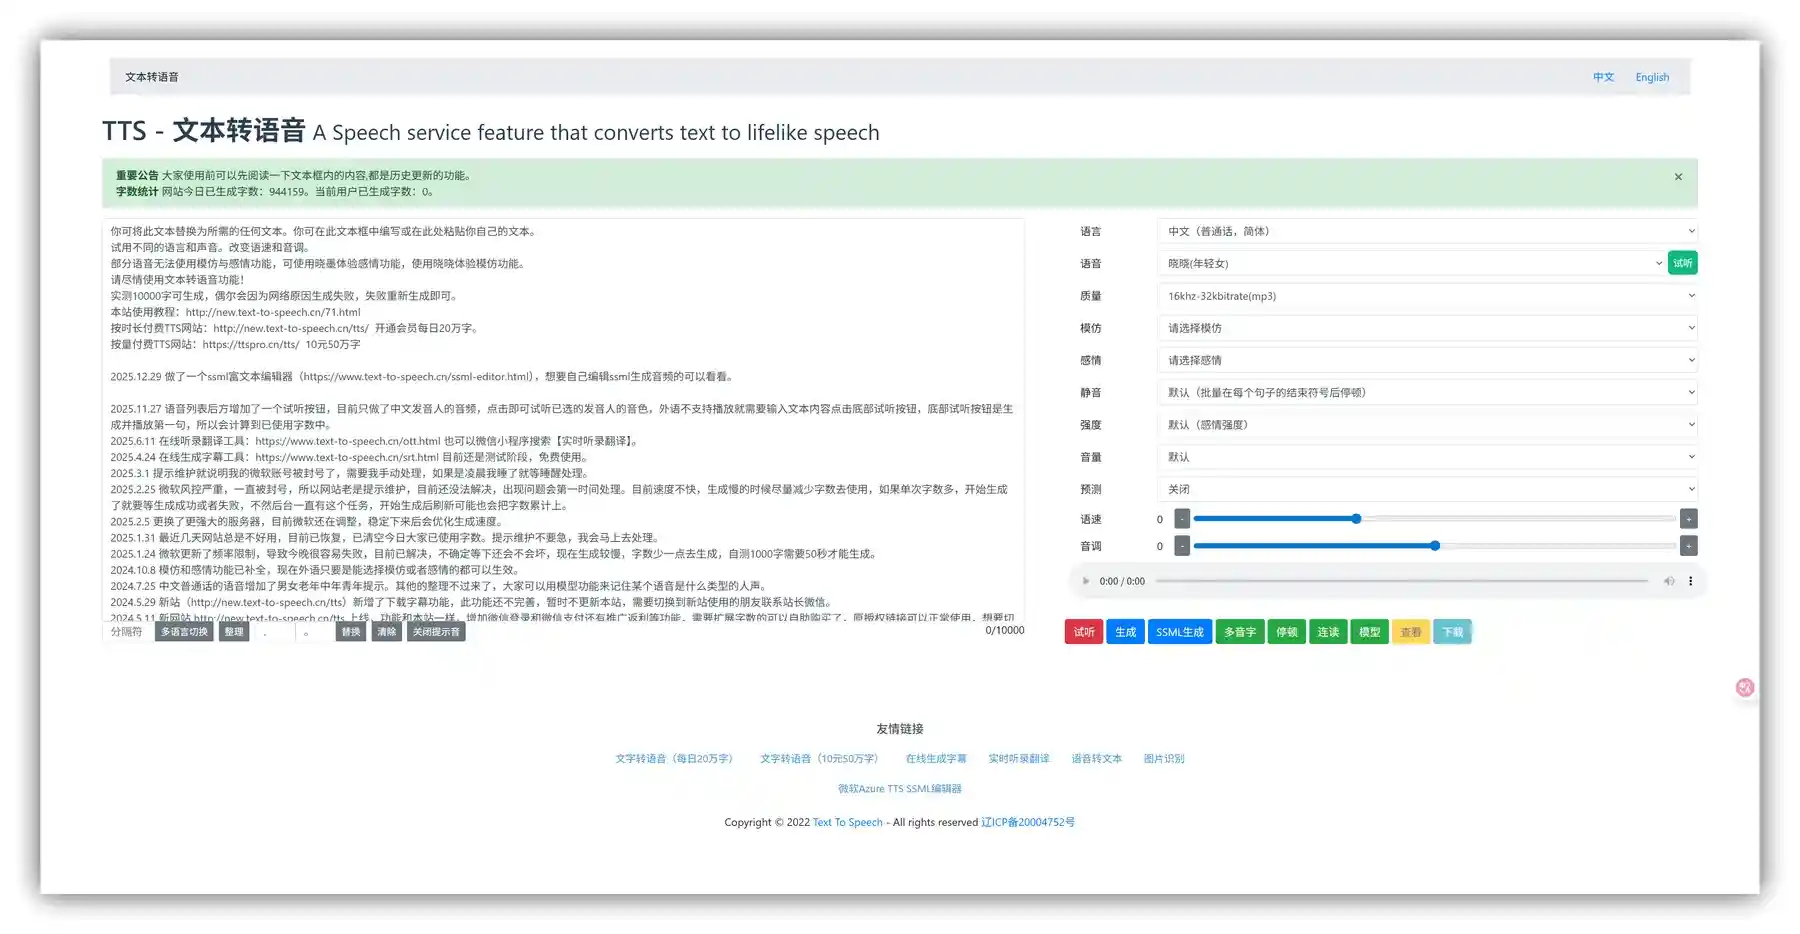The width and height of the screenshot is (1800, 934).
Task: Switch site language to 中文
Action: tap(1603, 77)
